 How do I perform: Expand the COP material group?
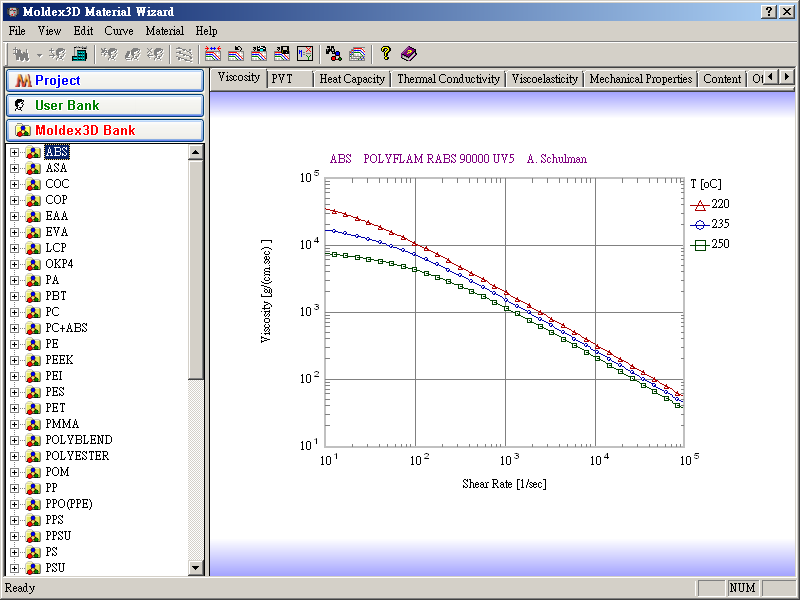pos(14,200)
